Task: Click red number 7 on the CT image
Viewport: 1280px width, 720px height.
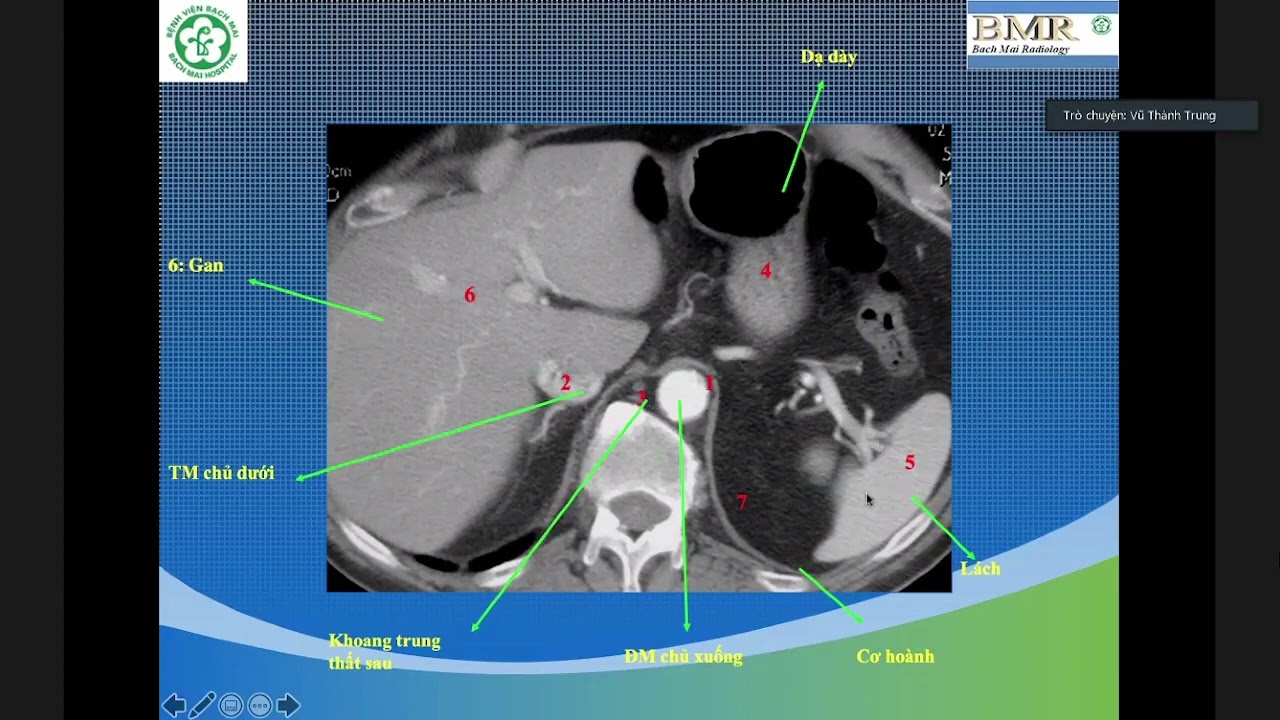Action: tap(741, 502)
